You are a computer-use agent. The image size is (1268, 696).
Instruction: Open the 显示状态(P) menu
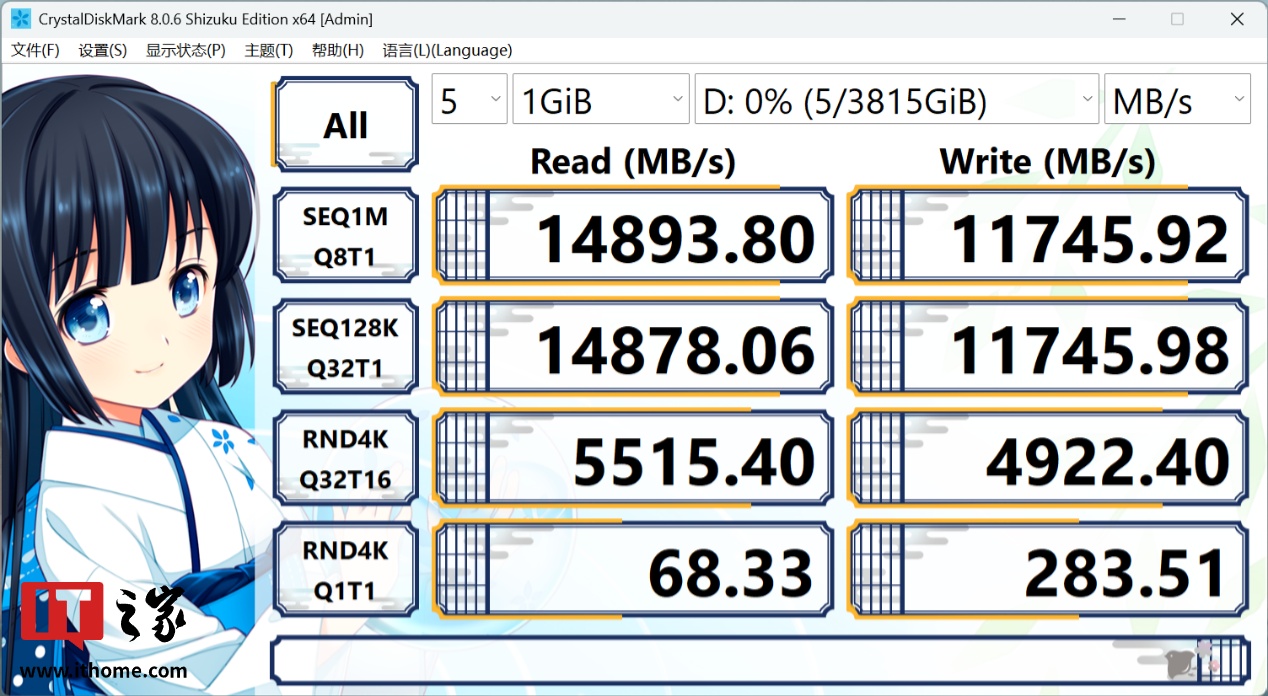pos(186,50)
